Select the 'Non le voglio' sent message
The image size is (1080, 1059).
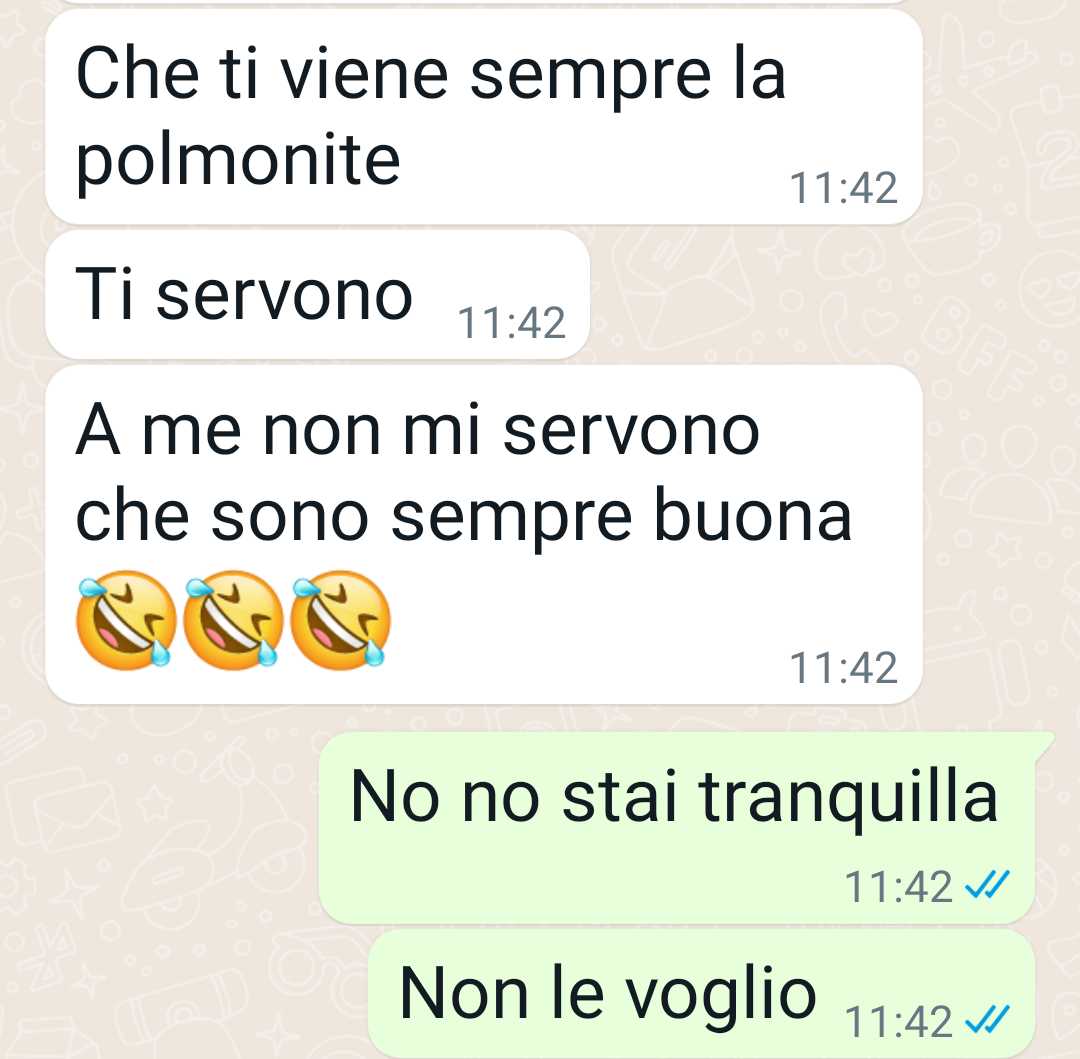click(x=701, y=994)
